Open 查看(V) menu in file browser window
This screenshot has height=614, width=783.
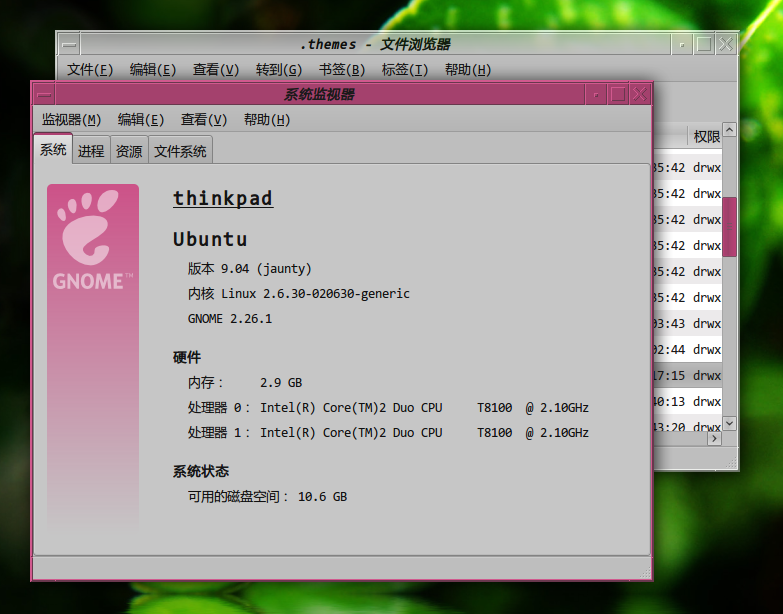pyautogui.click(x=216, y=69)
